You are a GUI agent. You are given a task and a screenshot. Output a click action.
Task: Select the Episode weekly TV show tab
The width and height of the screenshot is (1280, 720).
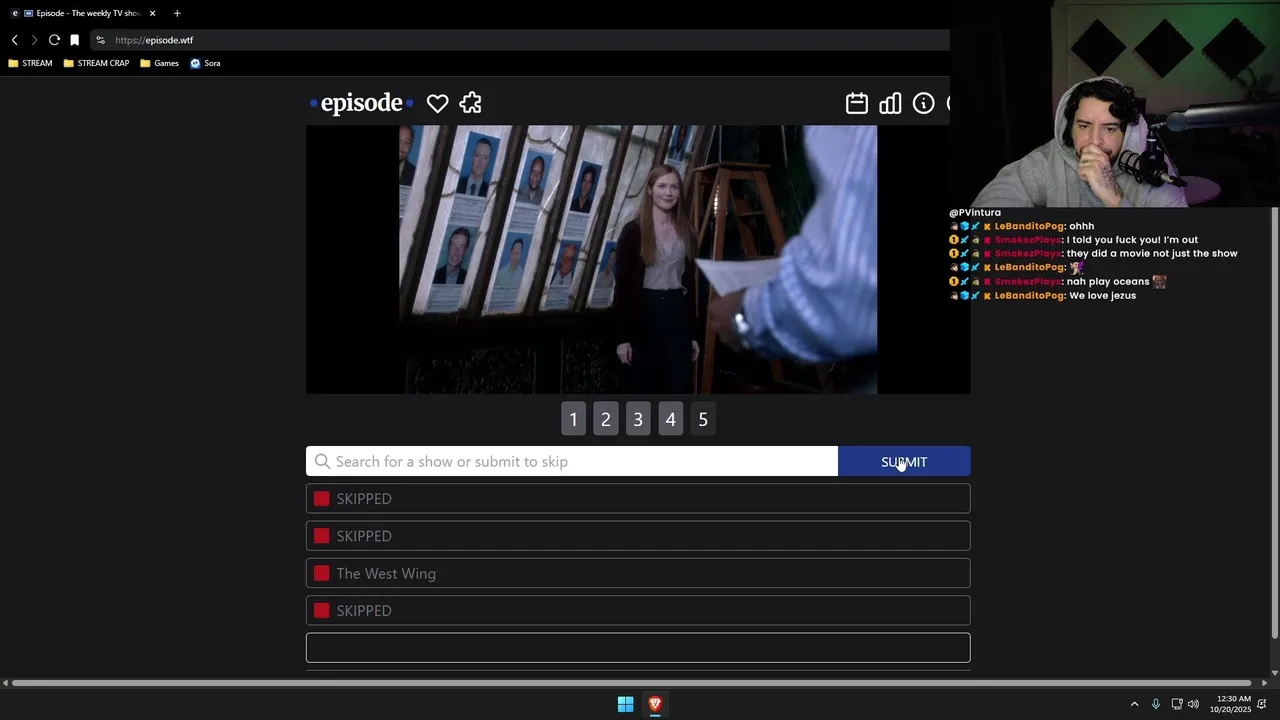point(83,13)
